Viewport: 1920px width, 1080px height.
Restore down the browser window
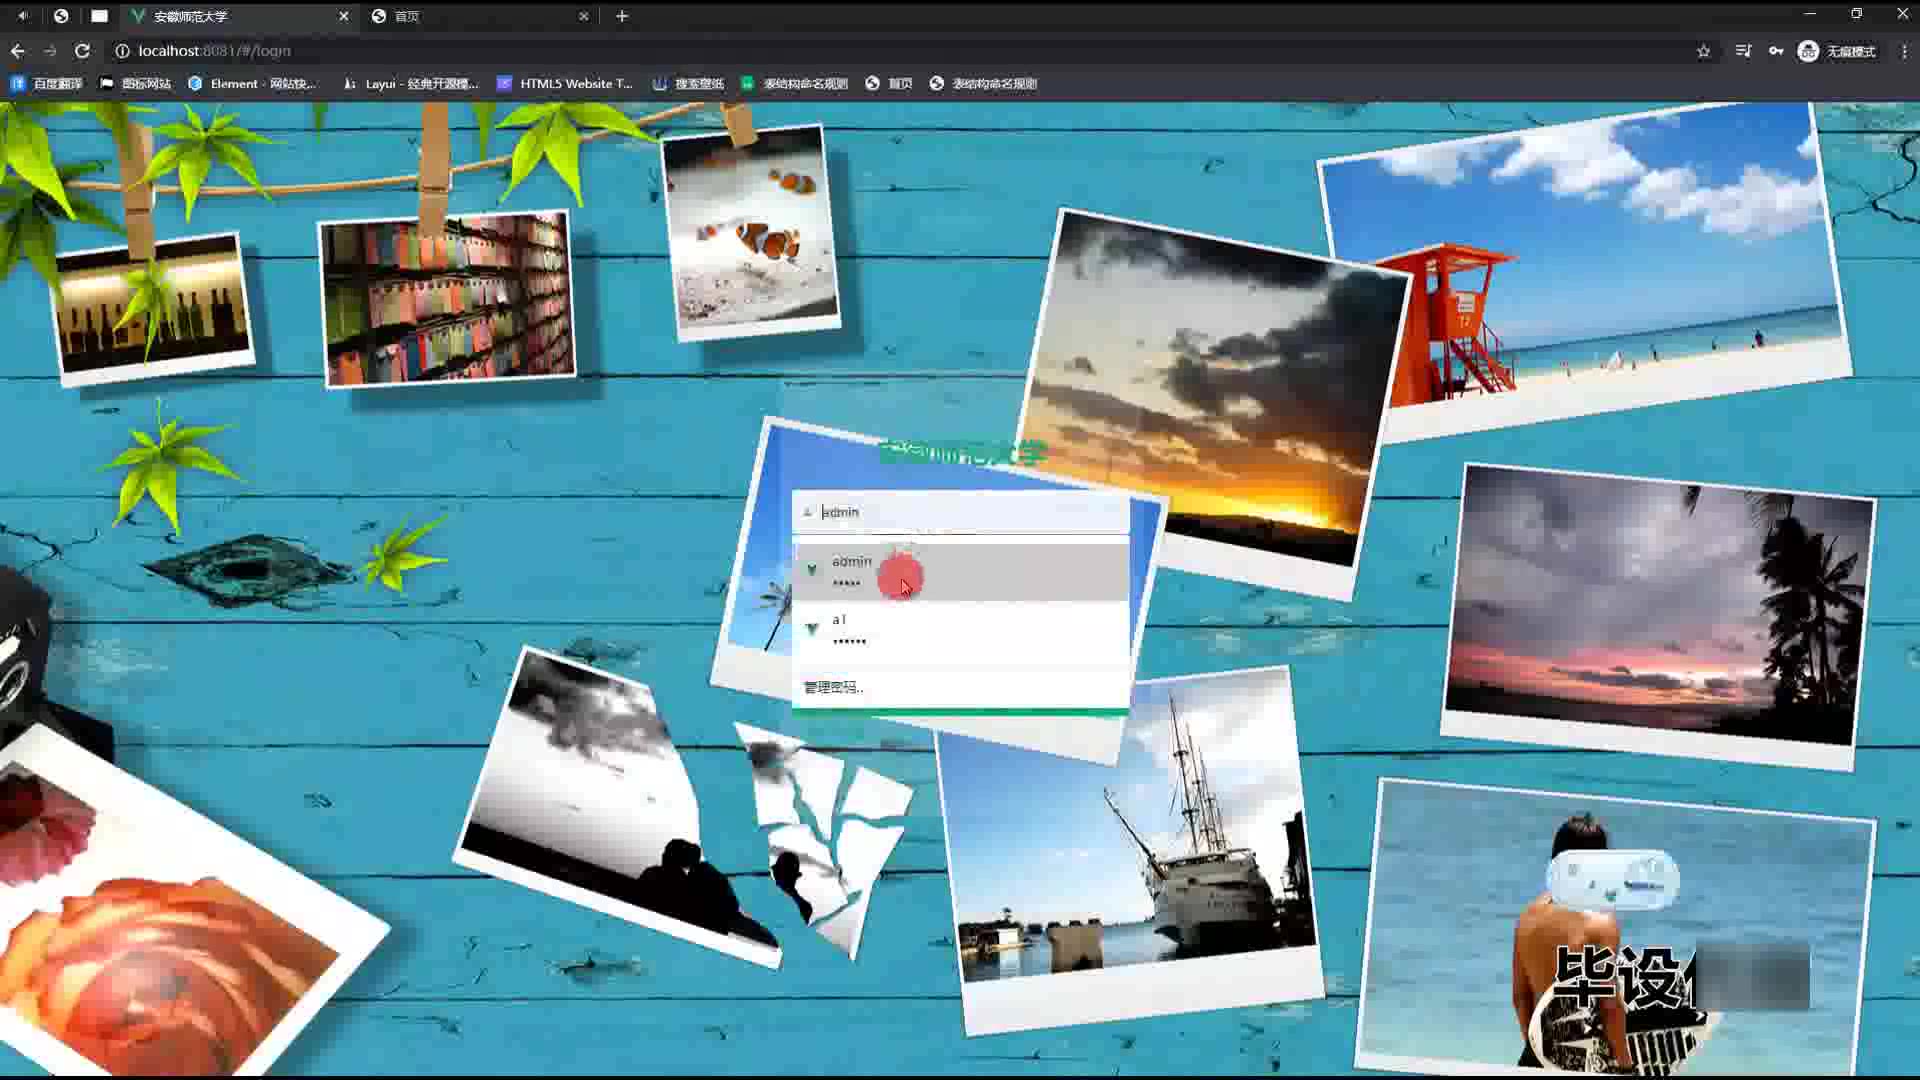pos(1856,14)
